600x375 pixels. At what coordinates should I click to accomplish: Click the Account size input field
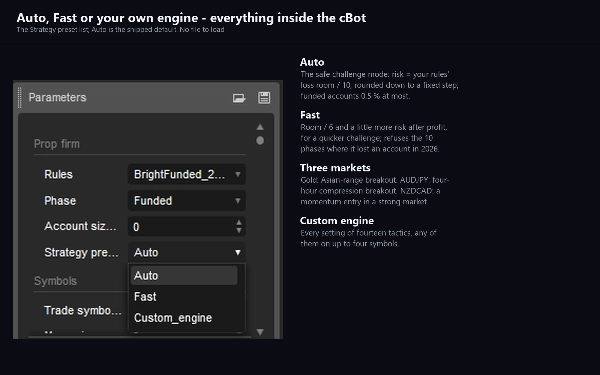tap(181, 227)
